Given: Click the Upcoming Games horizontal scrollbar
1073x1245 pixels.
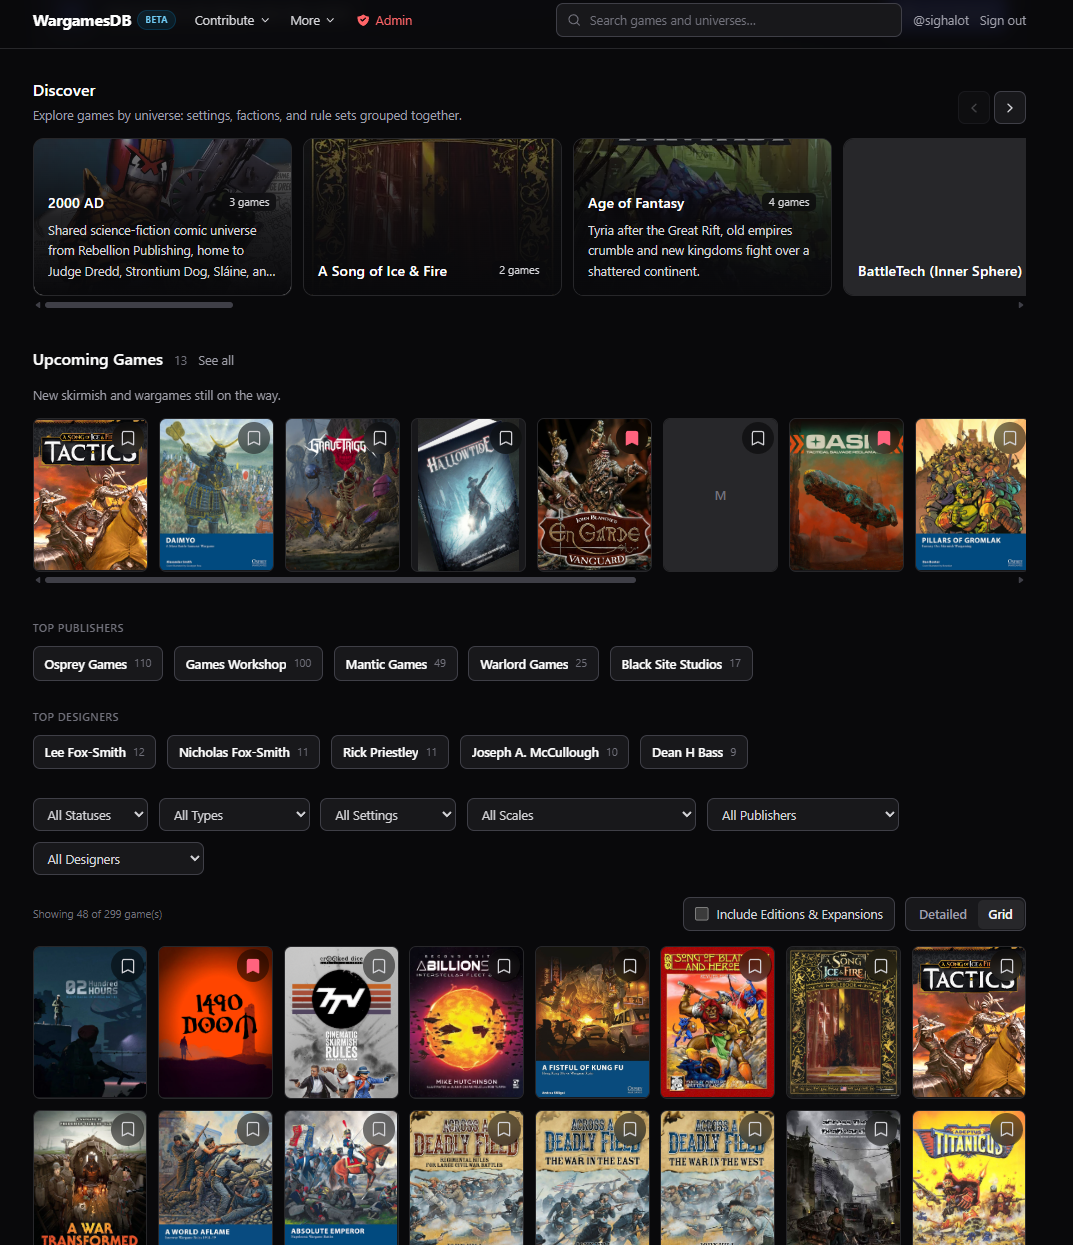Looking at the screenshot, I should coord(340,580).
